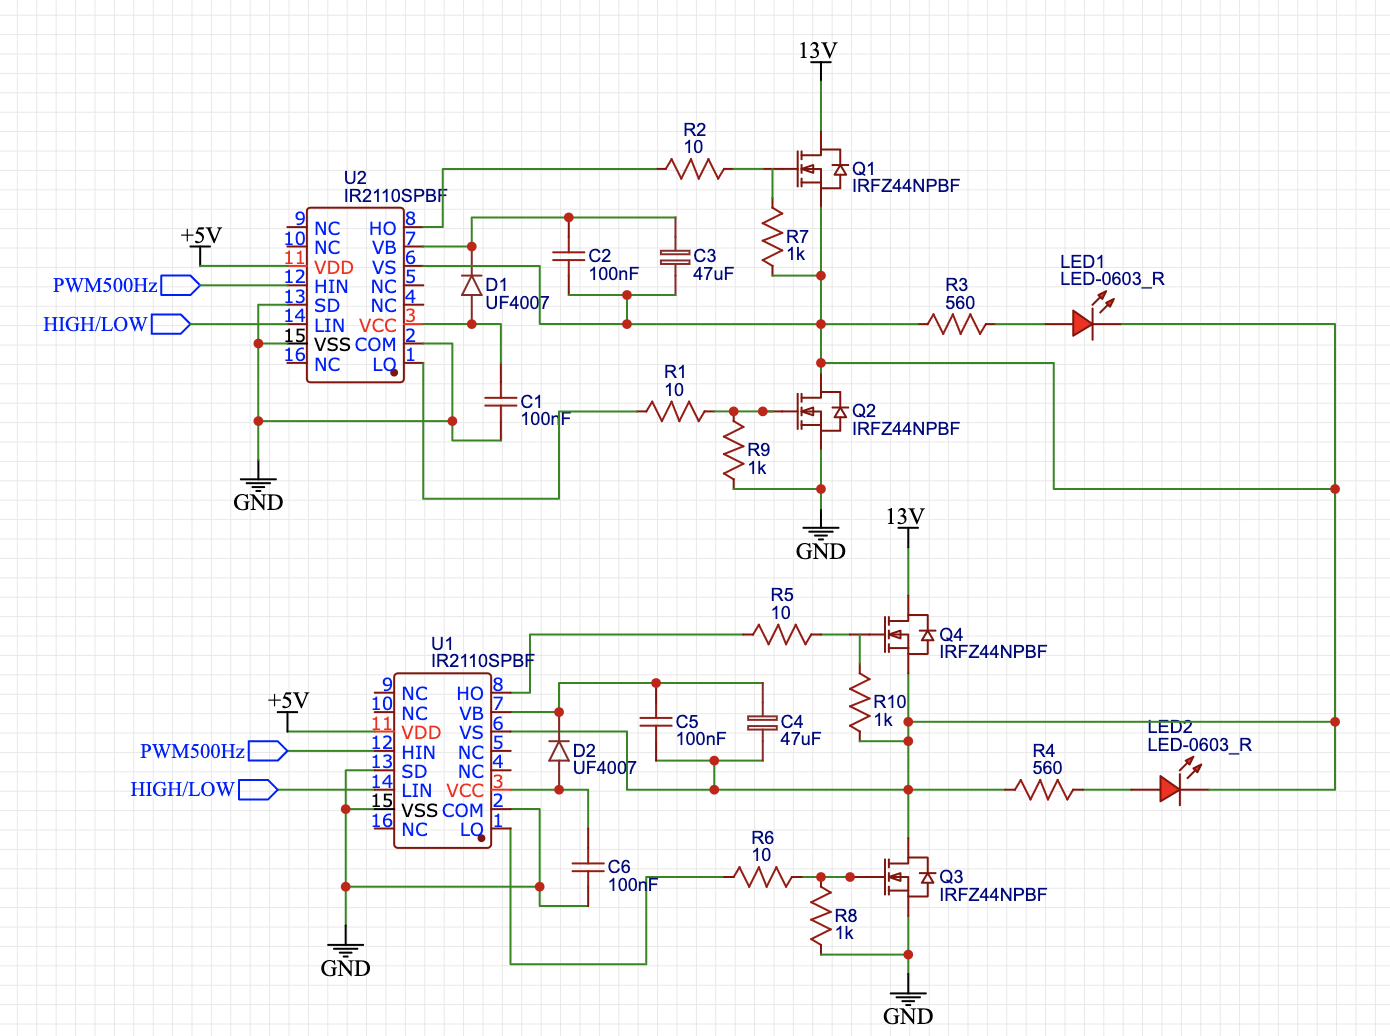
Task: Click the '560' value text under R4
Action: [1047, 768]
